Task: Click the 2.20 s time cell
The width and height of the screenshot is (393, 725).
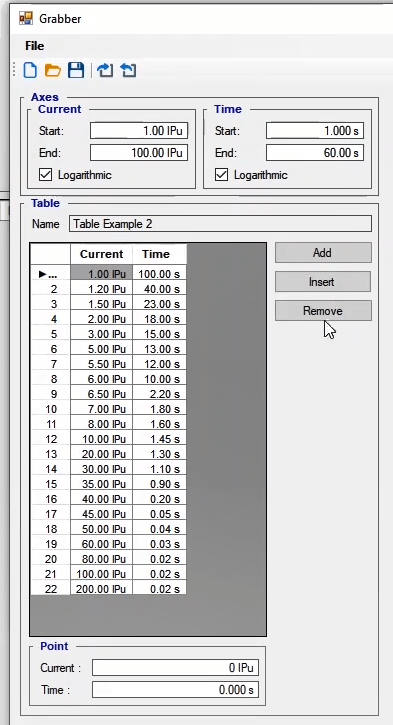Action: pos(160,394)
